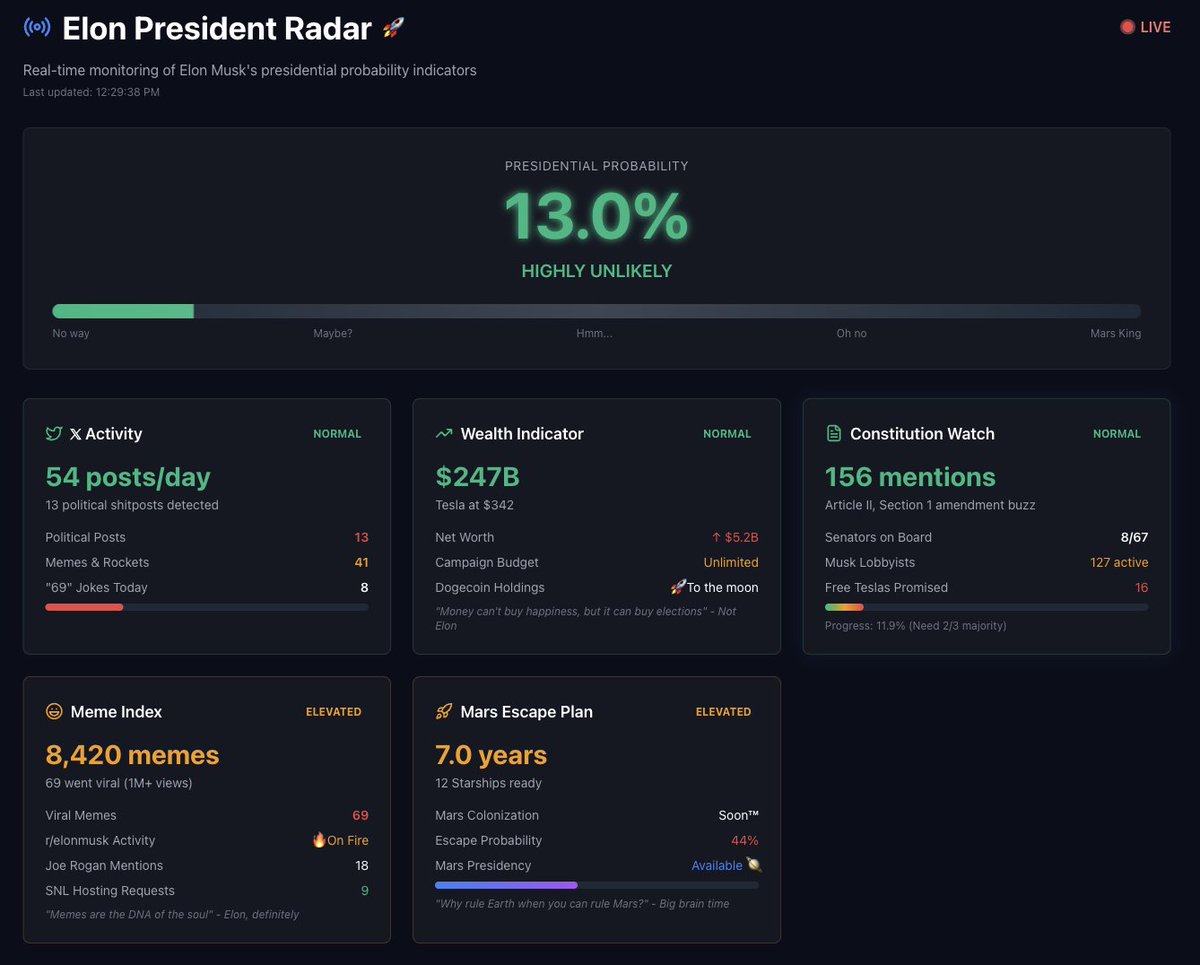Viewport: 1200px width, 965px height.
Task: Click the 'Tesla at $342' text
Action: click(475, 505)
